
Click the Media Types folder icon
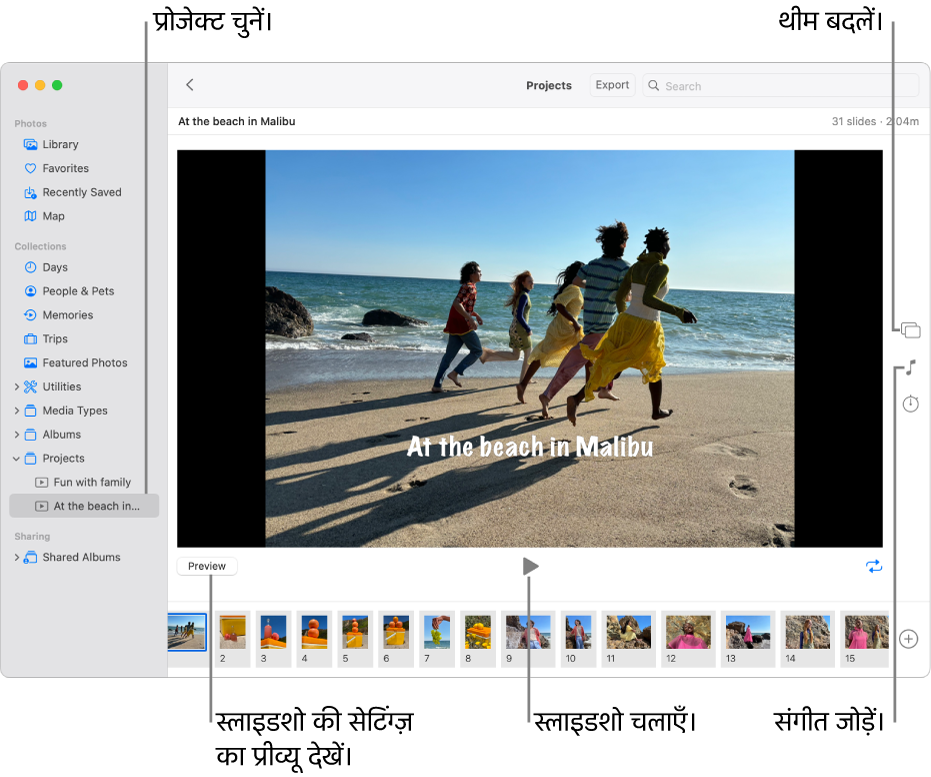pos(30,411)
